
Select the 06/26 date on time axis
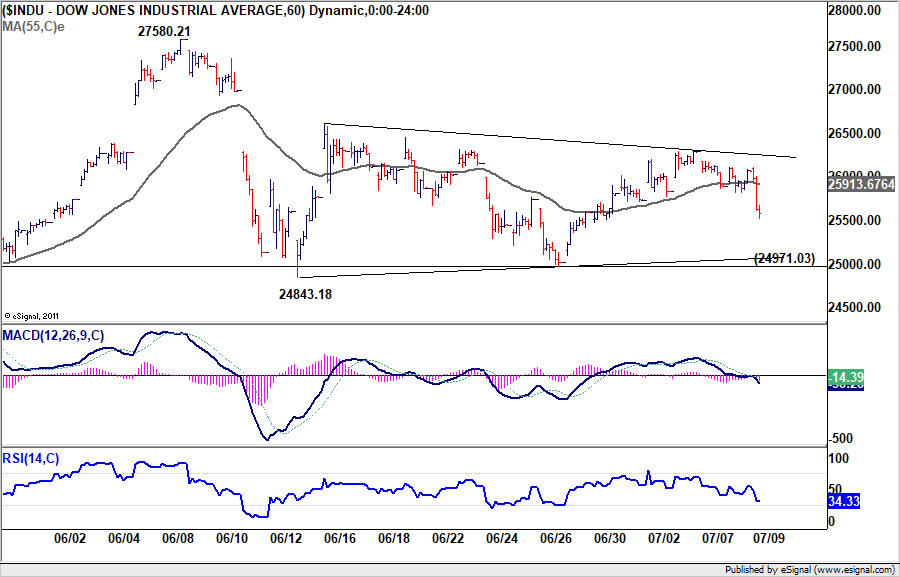pyautogui.click(x=556, y=539)
